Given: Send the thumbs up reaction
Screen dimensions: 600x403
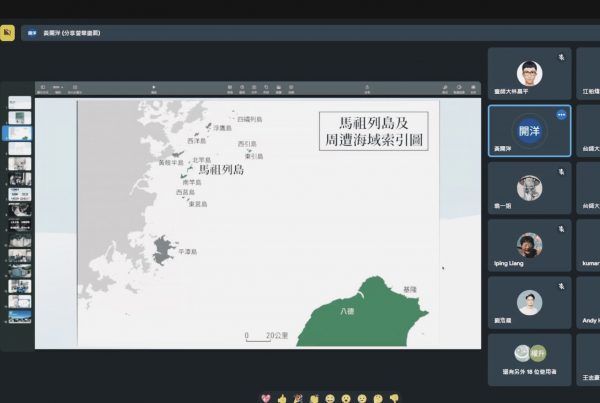Looking at the screenshot, I should coord(281,397).
